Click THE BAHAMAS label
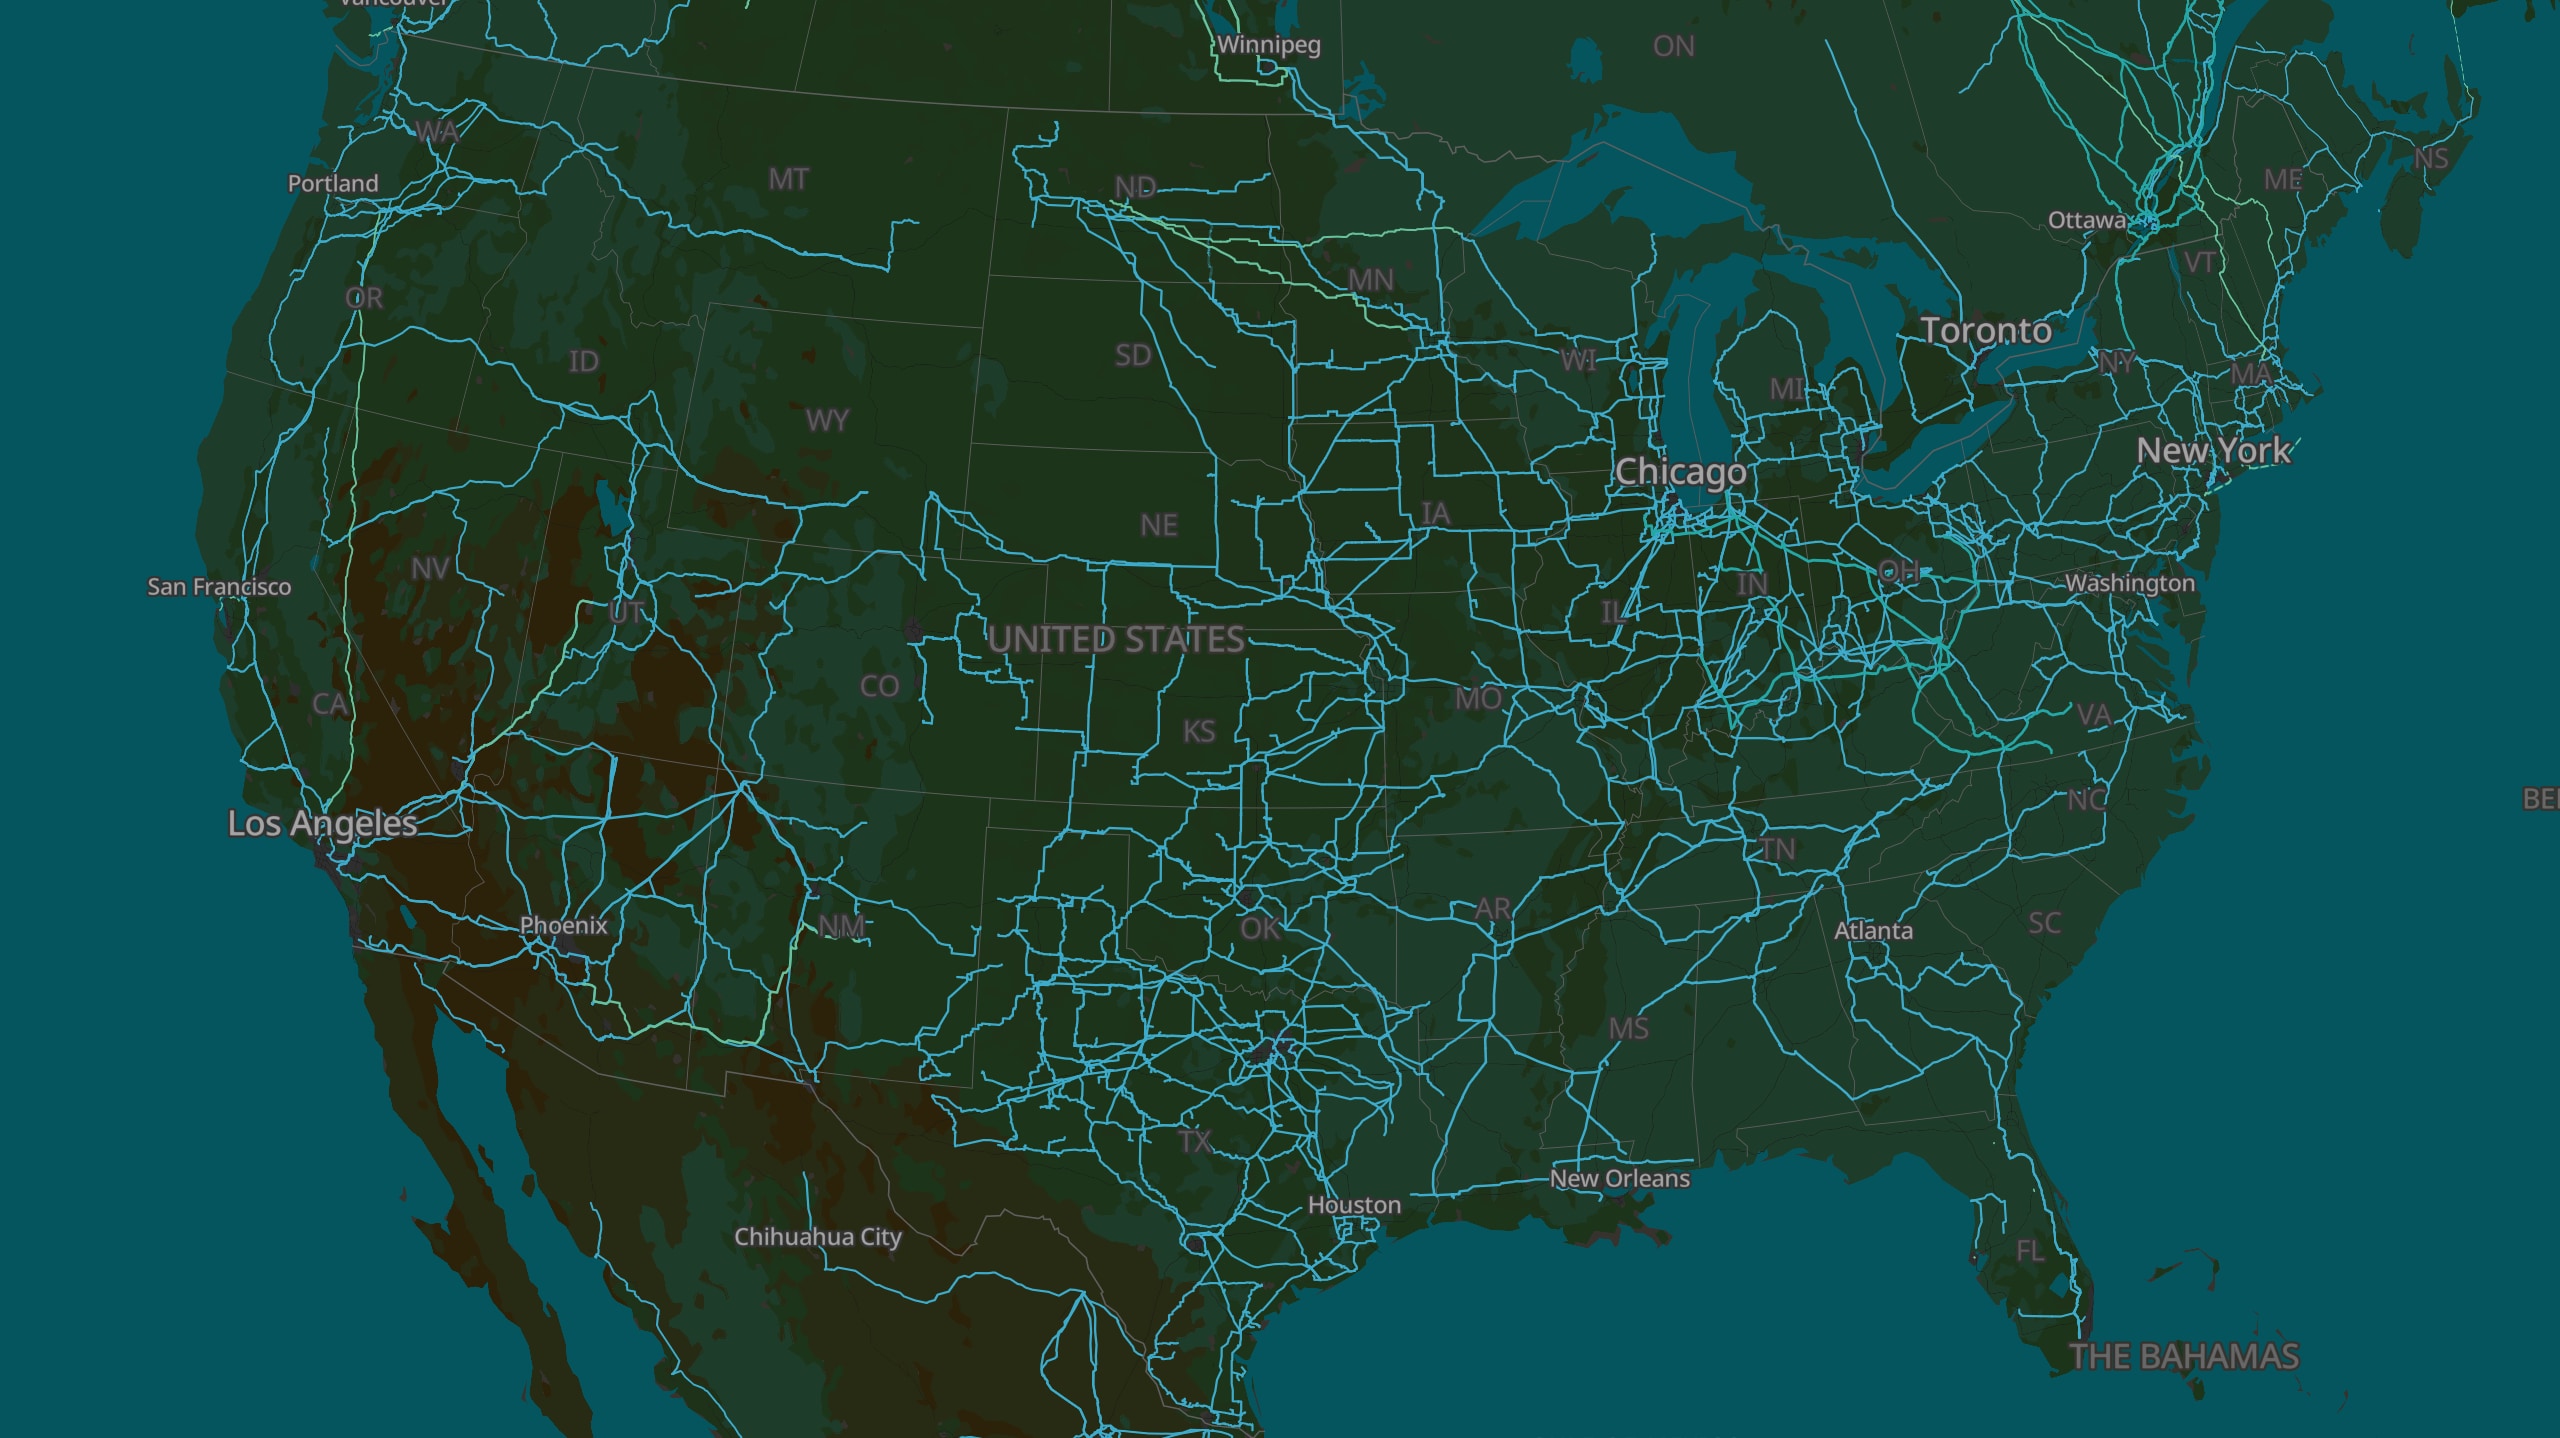Image resolution: width=2560 pixels, height=1438 pixels. click(x=2184, y=1356)
